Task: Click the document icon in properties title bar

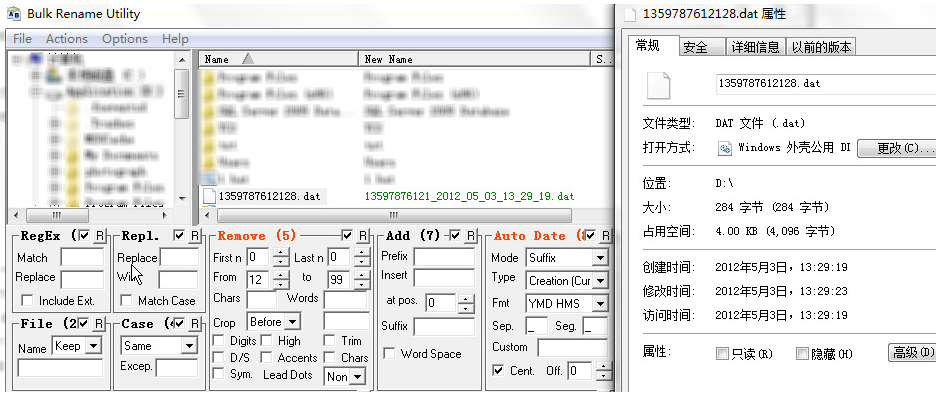Action: tap(631, 14)
